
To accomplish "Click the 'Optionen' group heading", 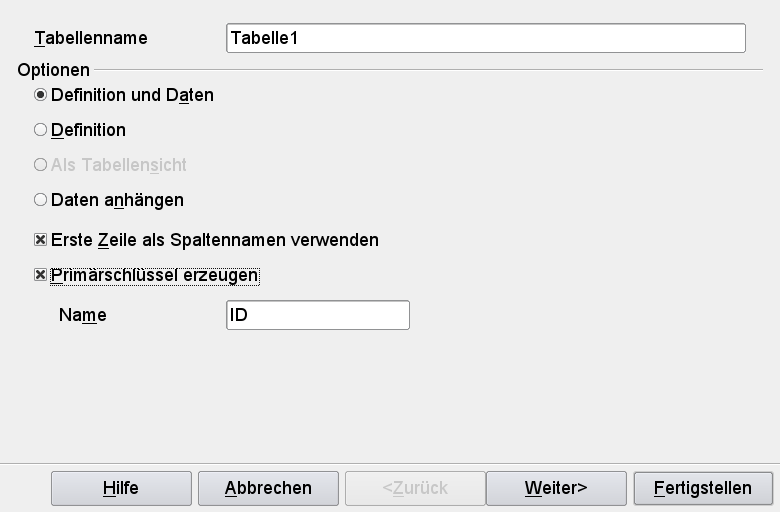I will (x=53, y=70).
